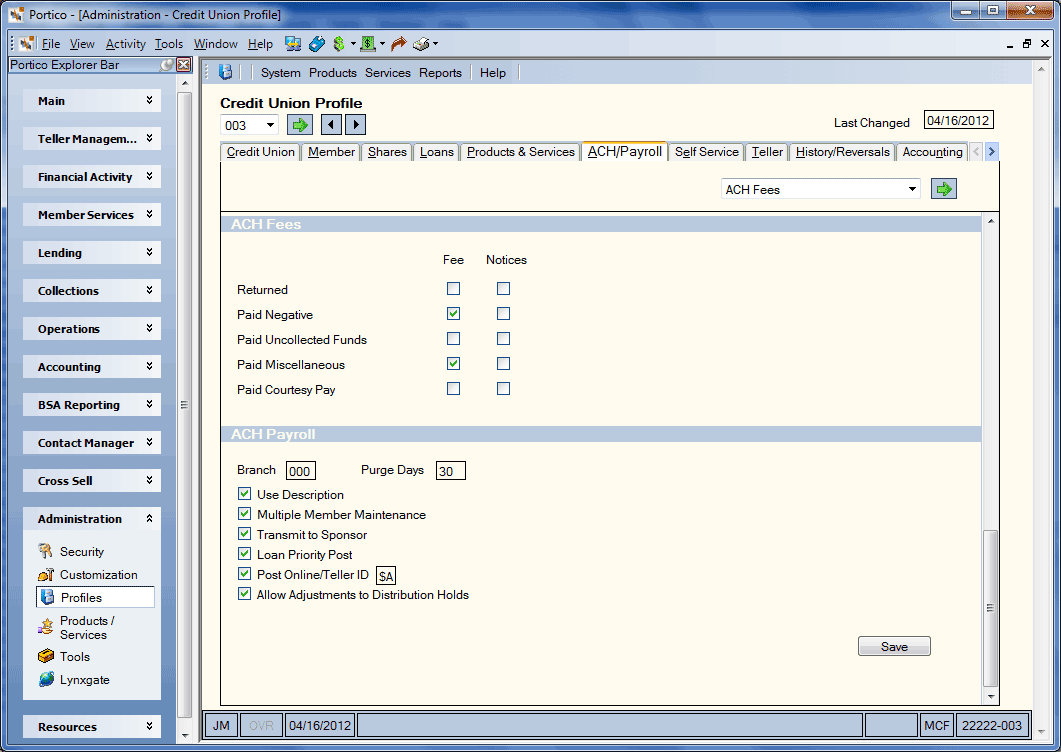Click in the Purge Days field

451,471
